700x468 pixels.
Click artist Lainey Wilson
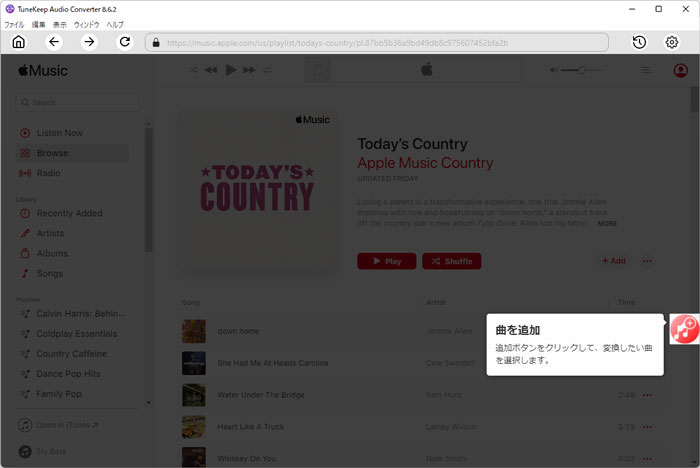[x=451, y=427]
